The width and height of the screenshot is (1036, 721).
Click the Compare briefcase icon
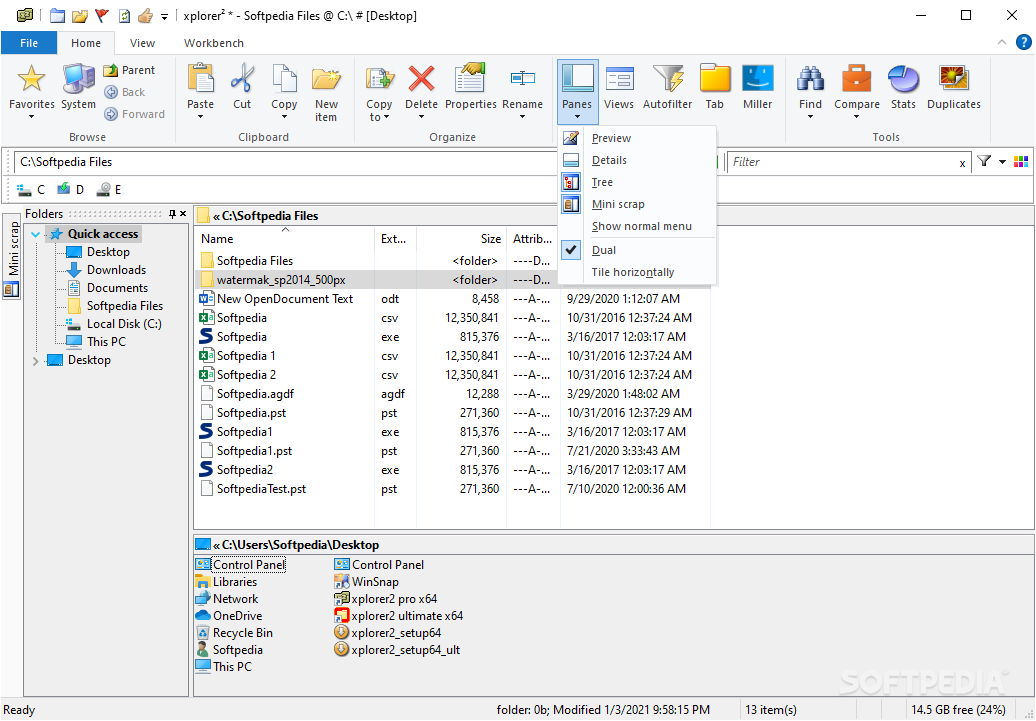coord(856,79)
